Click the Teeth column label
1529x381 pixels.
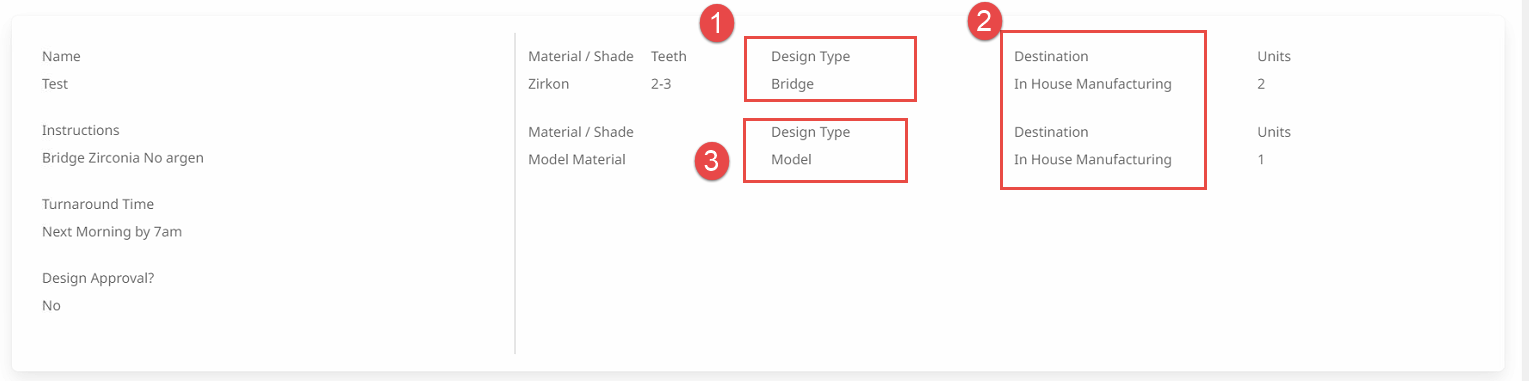[x=669, y=56]
